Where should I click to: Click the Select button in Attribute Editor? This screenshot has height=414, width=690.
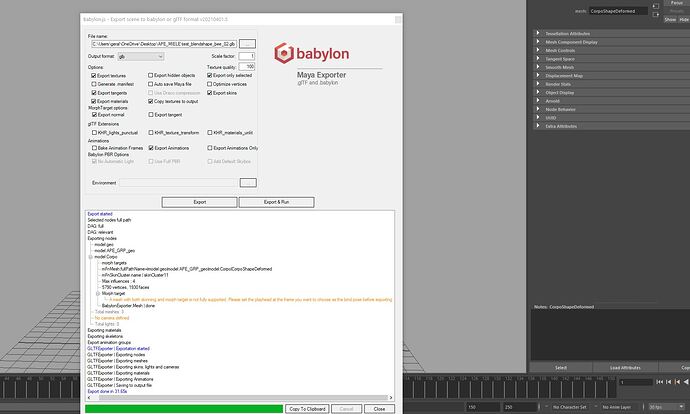click(561, 367)
